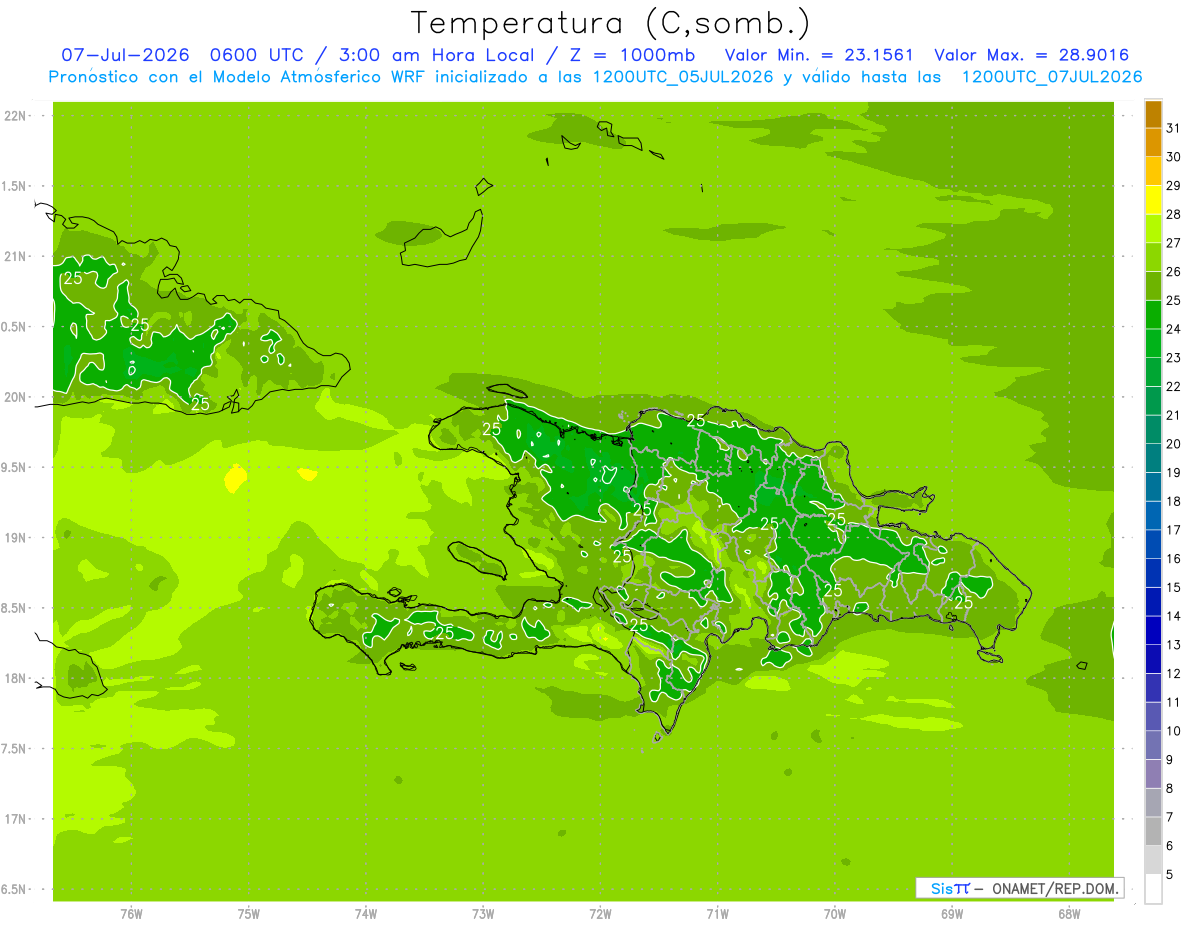Click the yellow 28-degree color swatch in legend

[x=1153, y=200]
